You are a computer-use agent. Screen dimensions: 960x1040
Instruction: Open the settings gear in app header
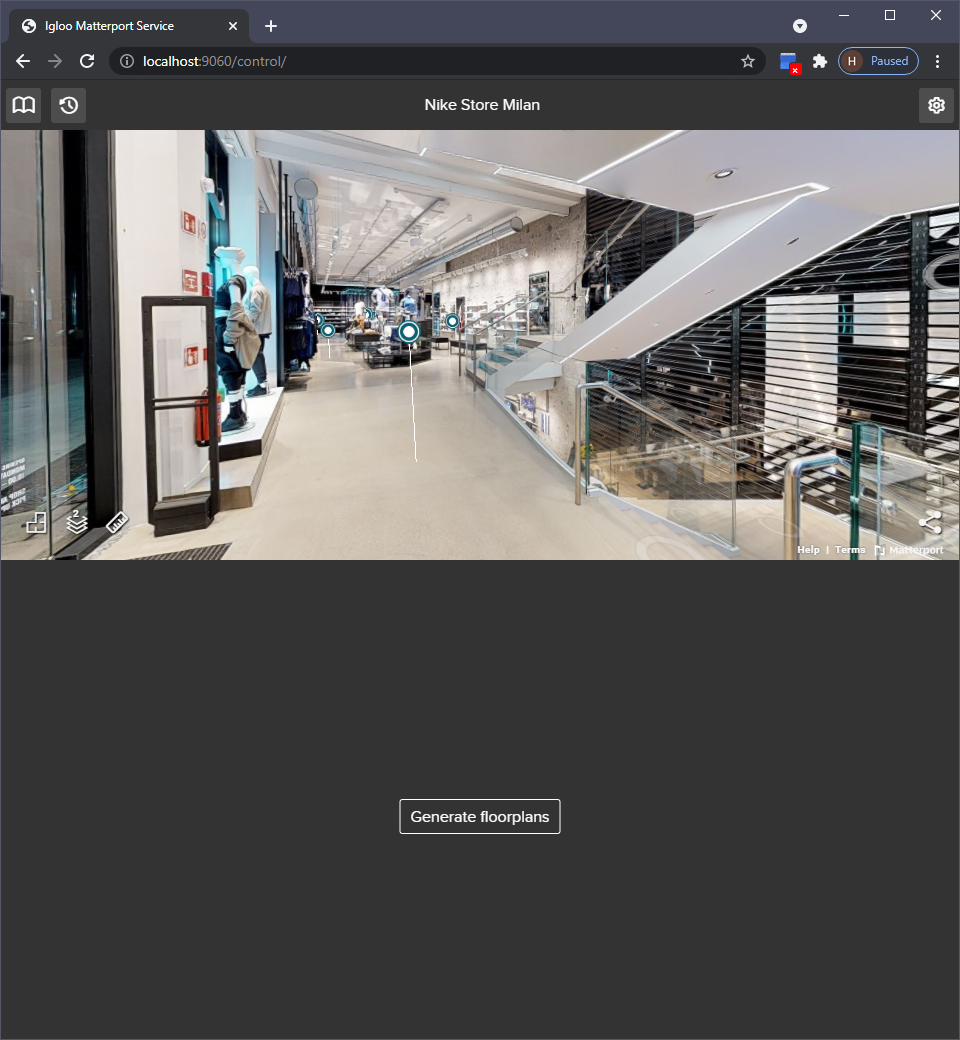[x=936, y=105]
